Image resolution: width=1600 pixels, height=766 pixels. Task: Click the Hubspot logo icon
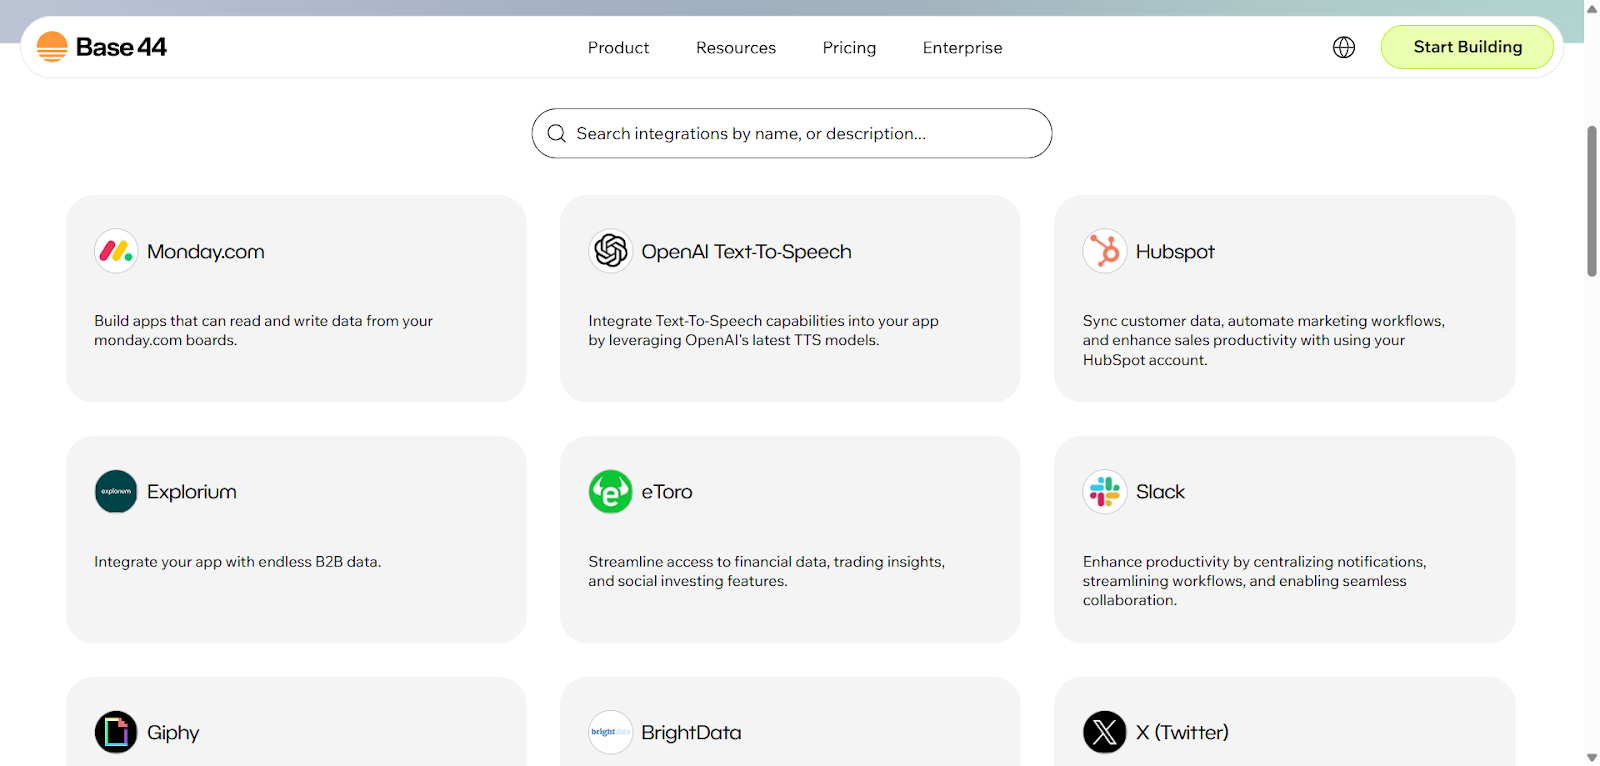click(1105, 251)
